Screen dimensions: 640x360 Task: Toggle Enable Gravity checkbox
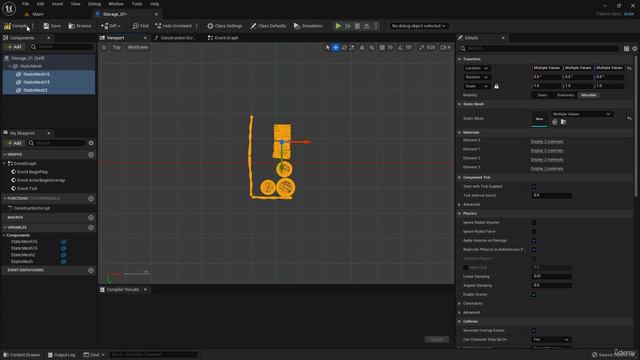(x=534, y=294)
